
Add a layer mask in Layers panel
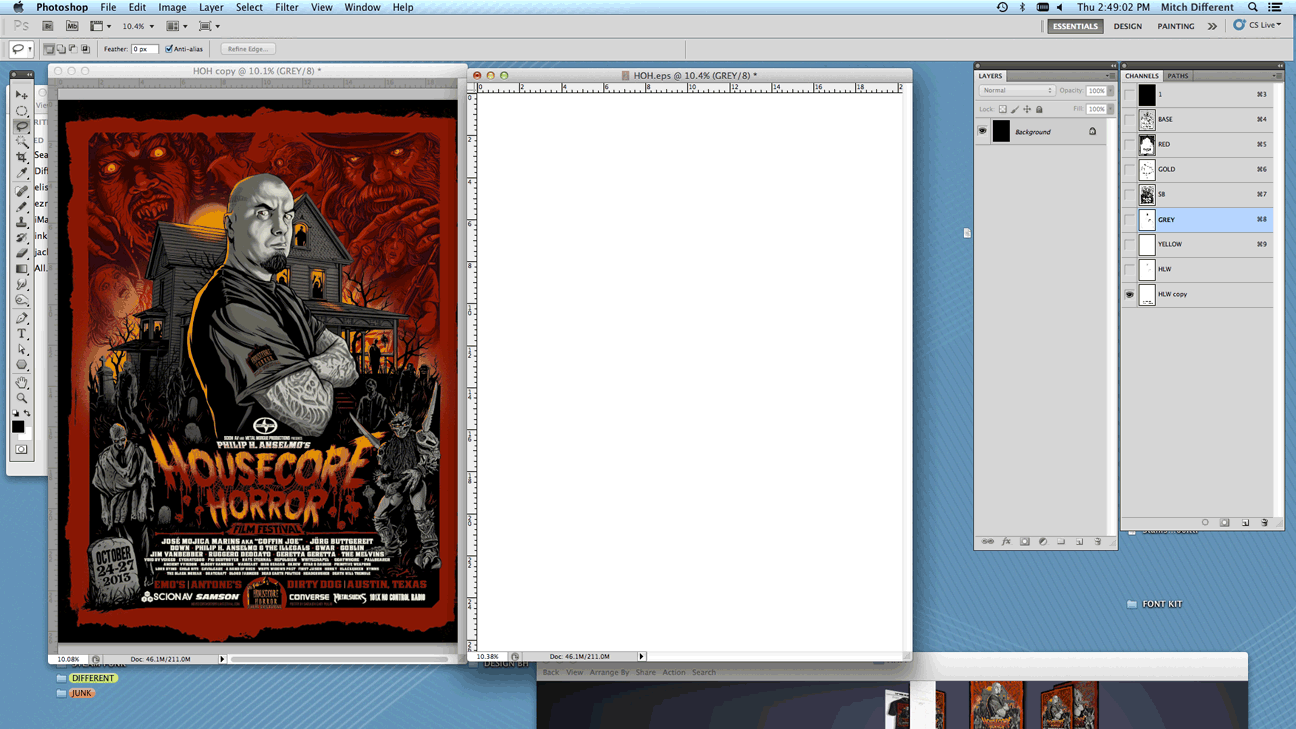coord(1024,542)
